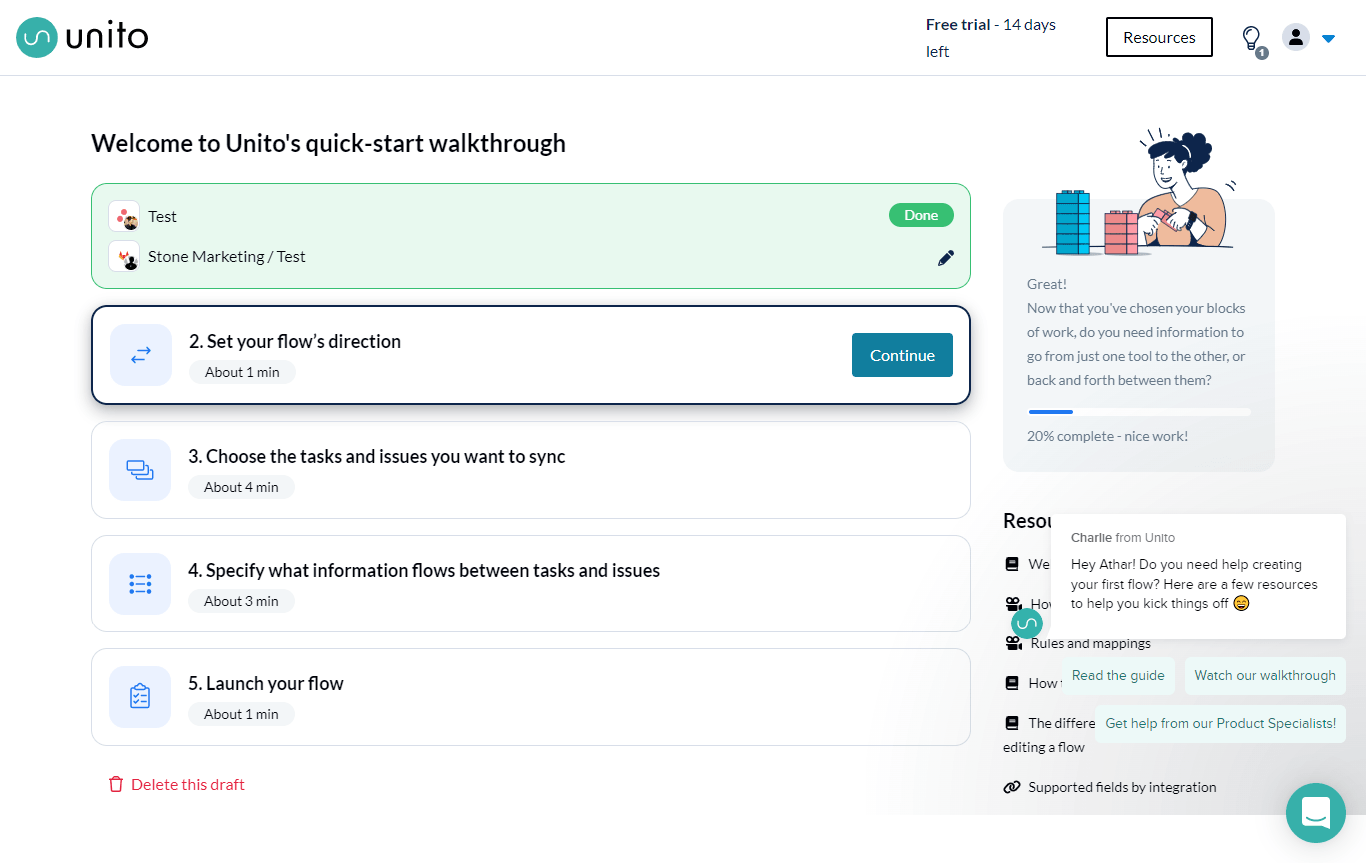
Task: Click the flow direction arrows icon
Action: 141,354
